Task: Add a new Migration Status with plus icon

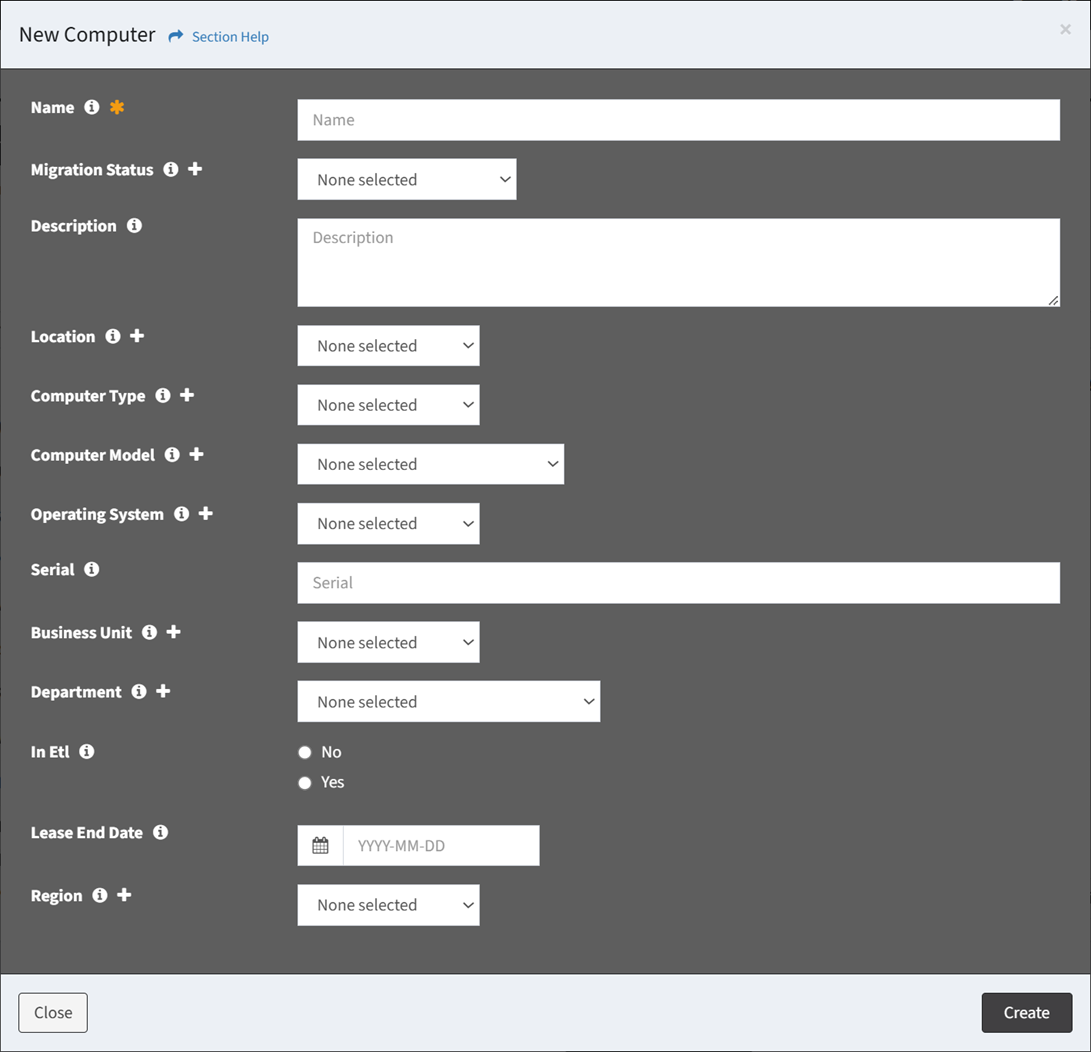Action: pyautogui.click(x=195, y=169)
